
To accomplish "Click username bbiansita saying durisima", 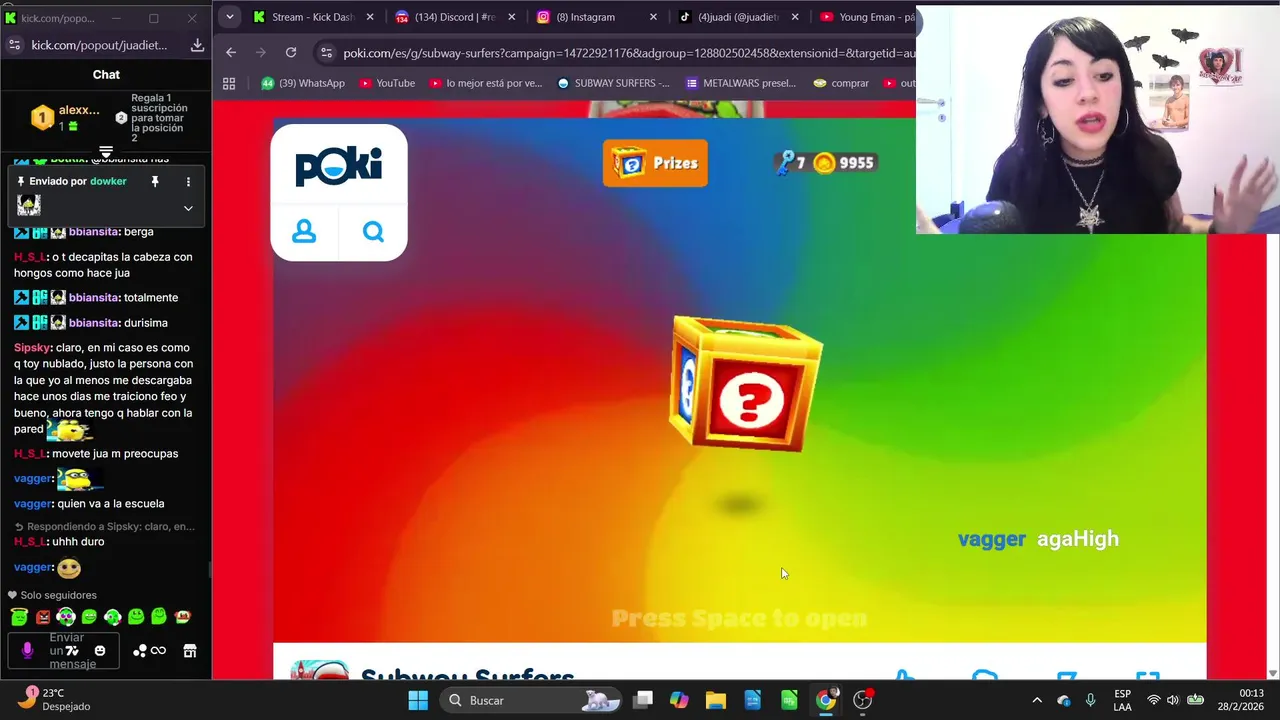I will click(93, 323).
